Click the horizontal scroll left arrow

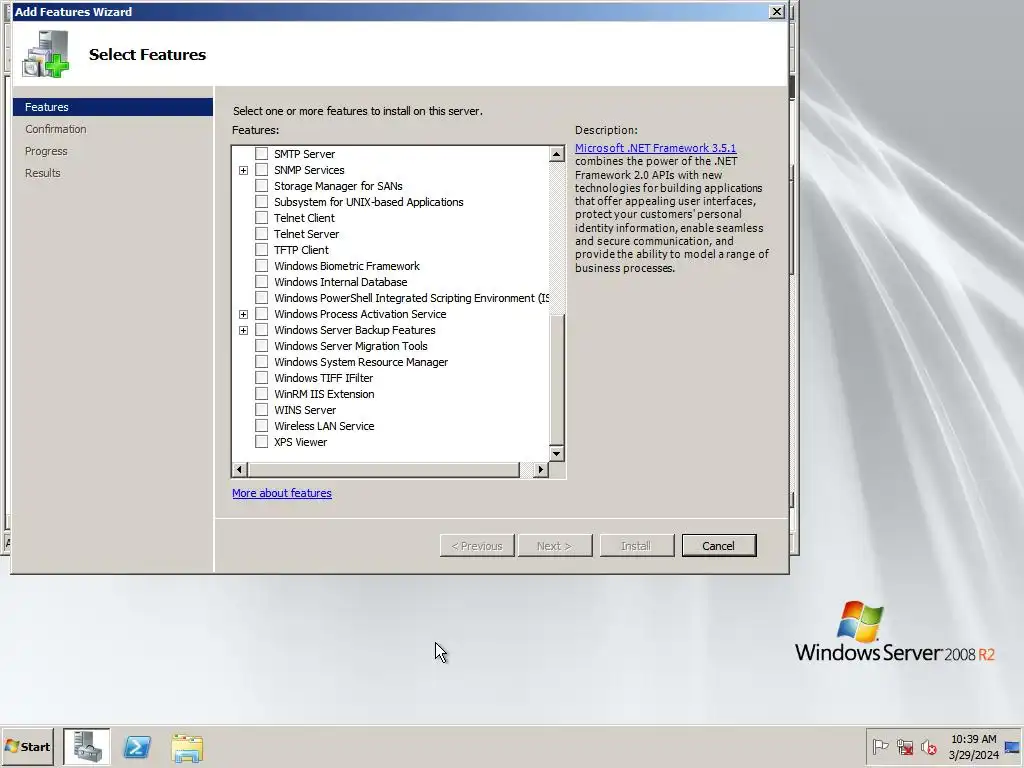[239, 470]
